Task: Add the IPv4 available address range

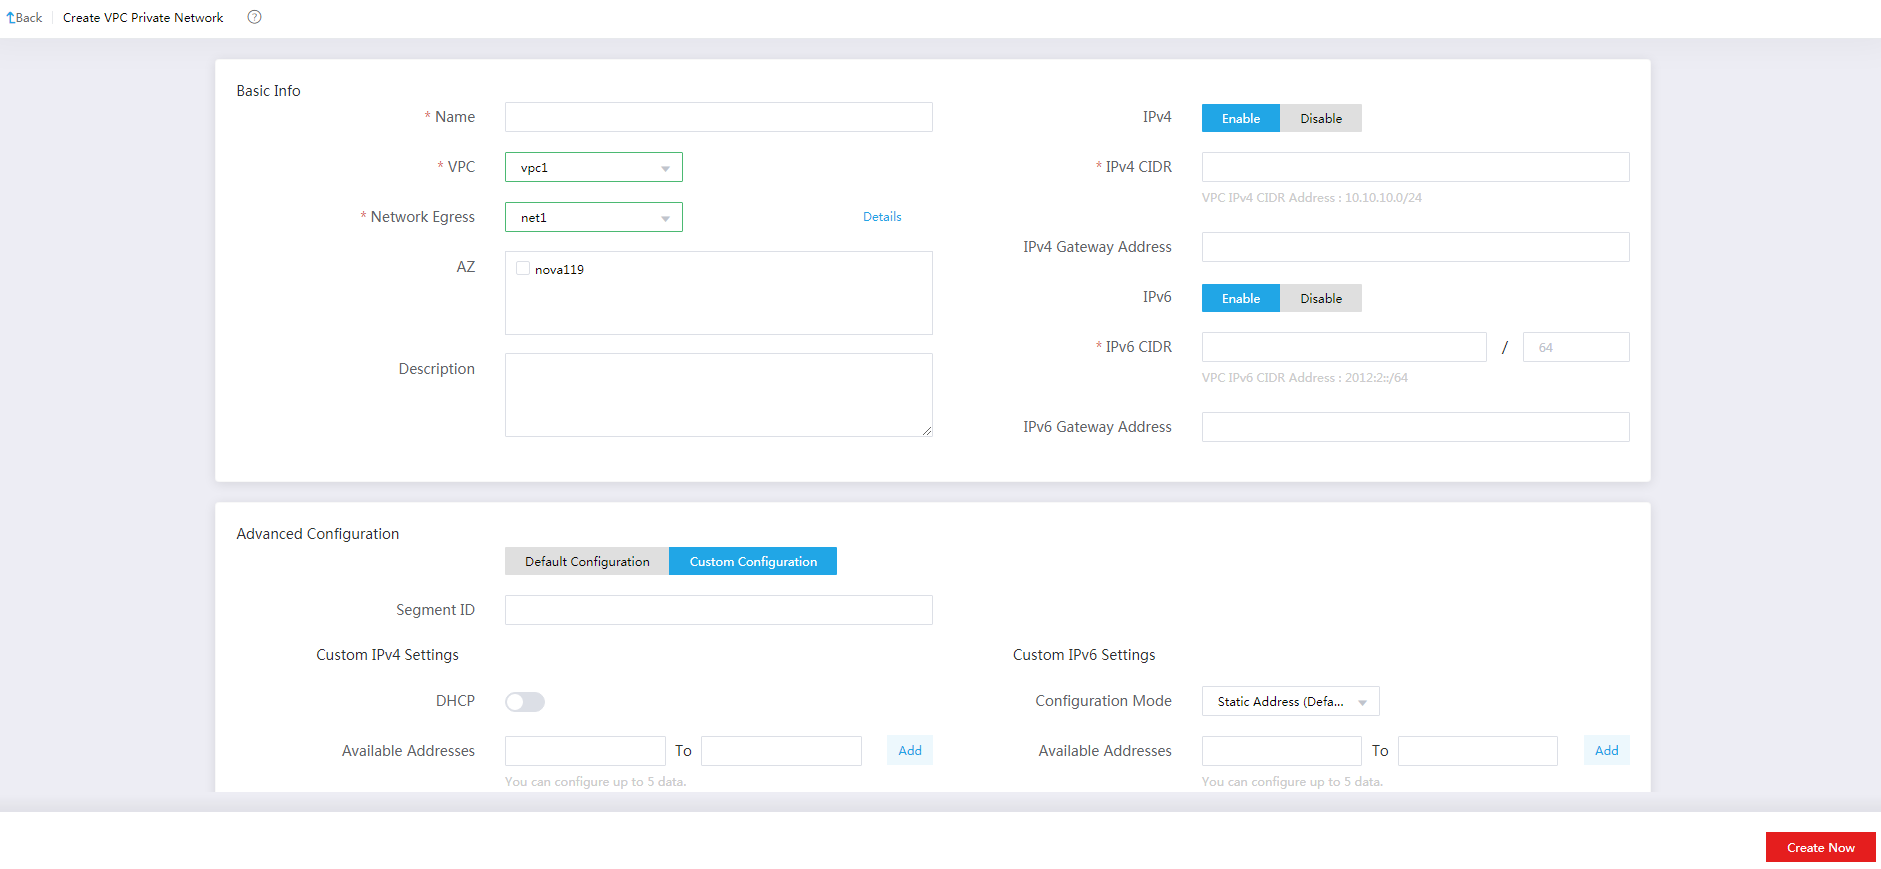Action: 909,751
